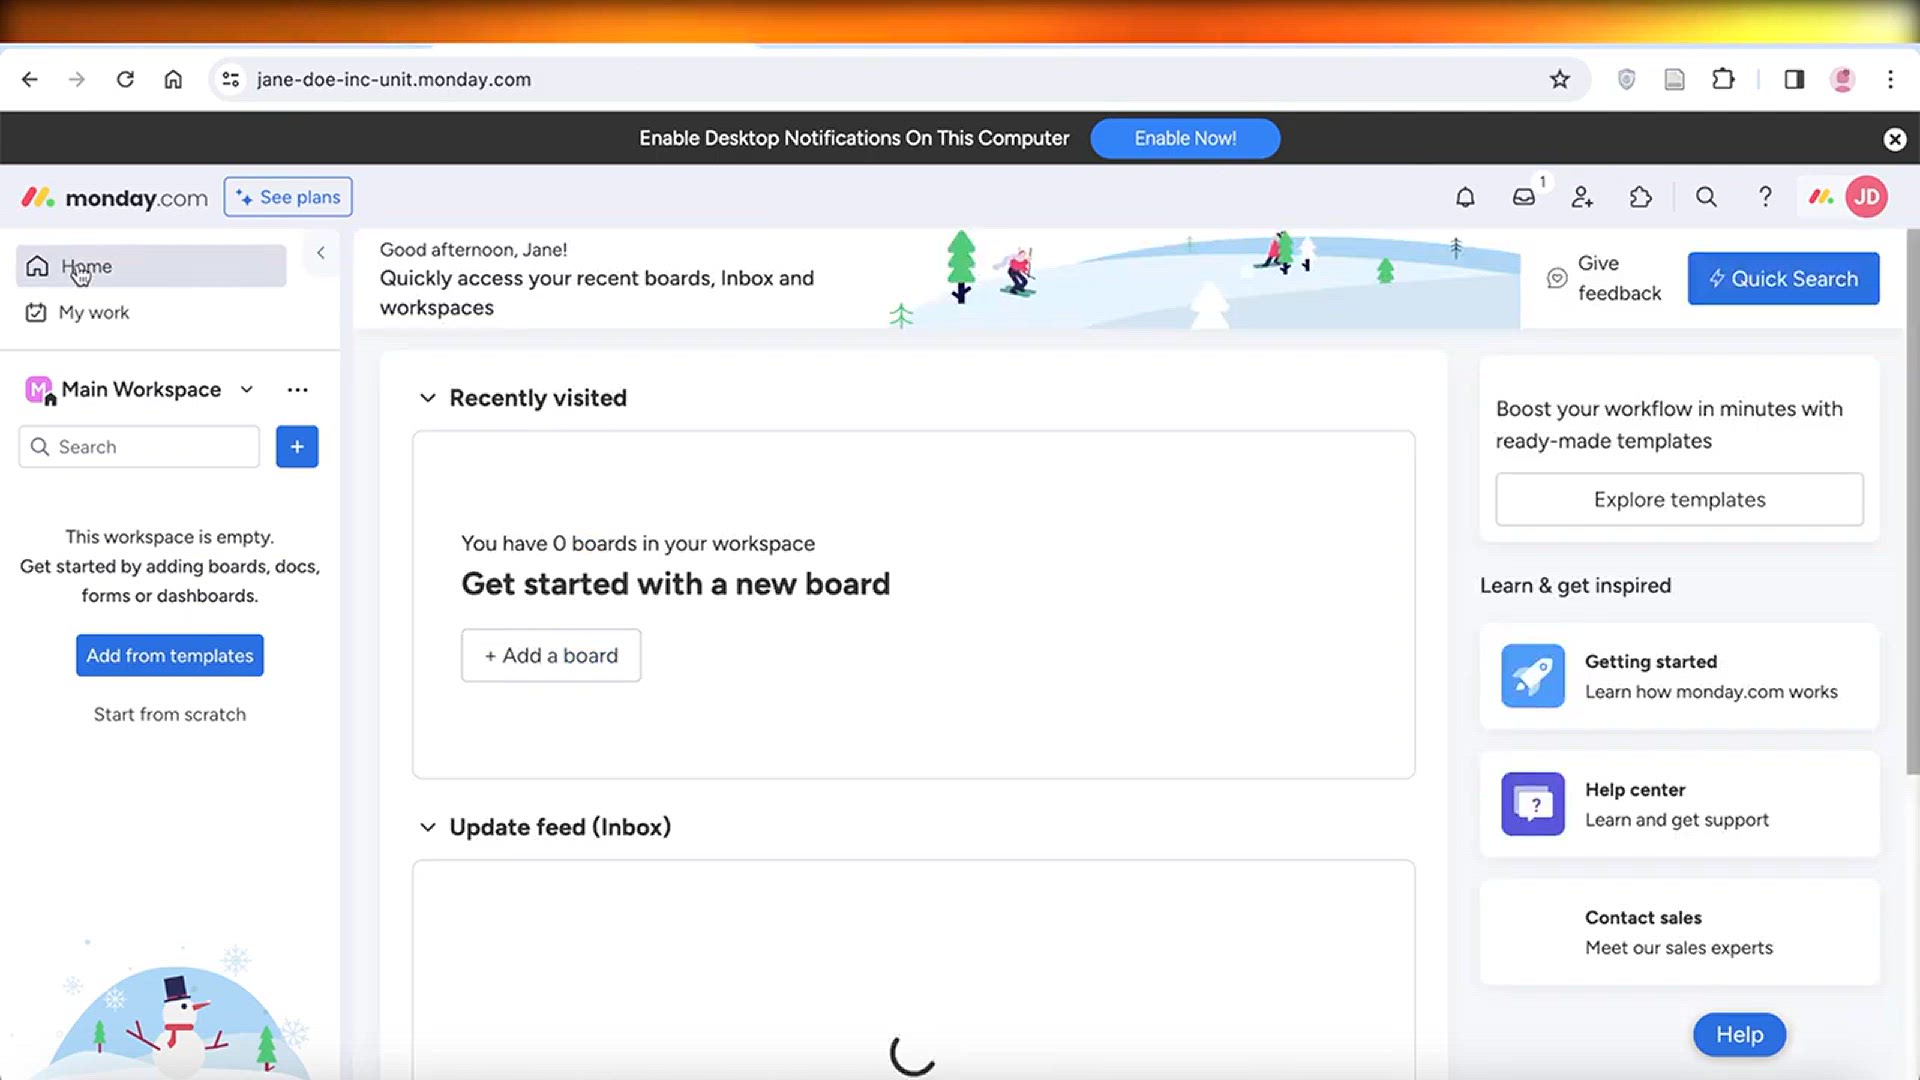
Task: Open the shield extension icon in the browser toolbar
Action: click(1626, 79)
